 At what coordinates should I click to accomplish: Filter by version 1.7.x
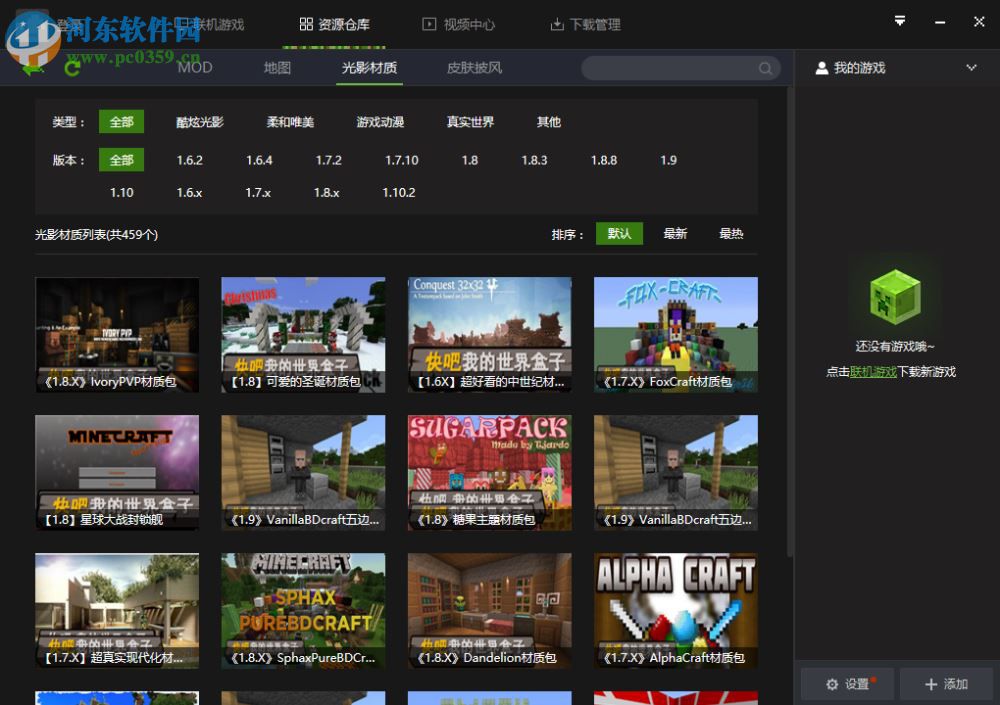258,192
